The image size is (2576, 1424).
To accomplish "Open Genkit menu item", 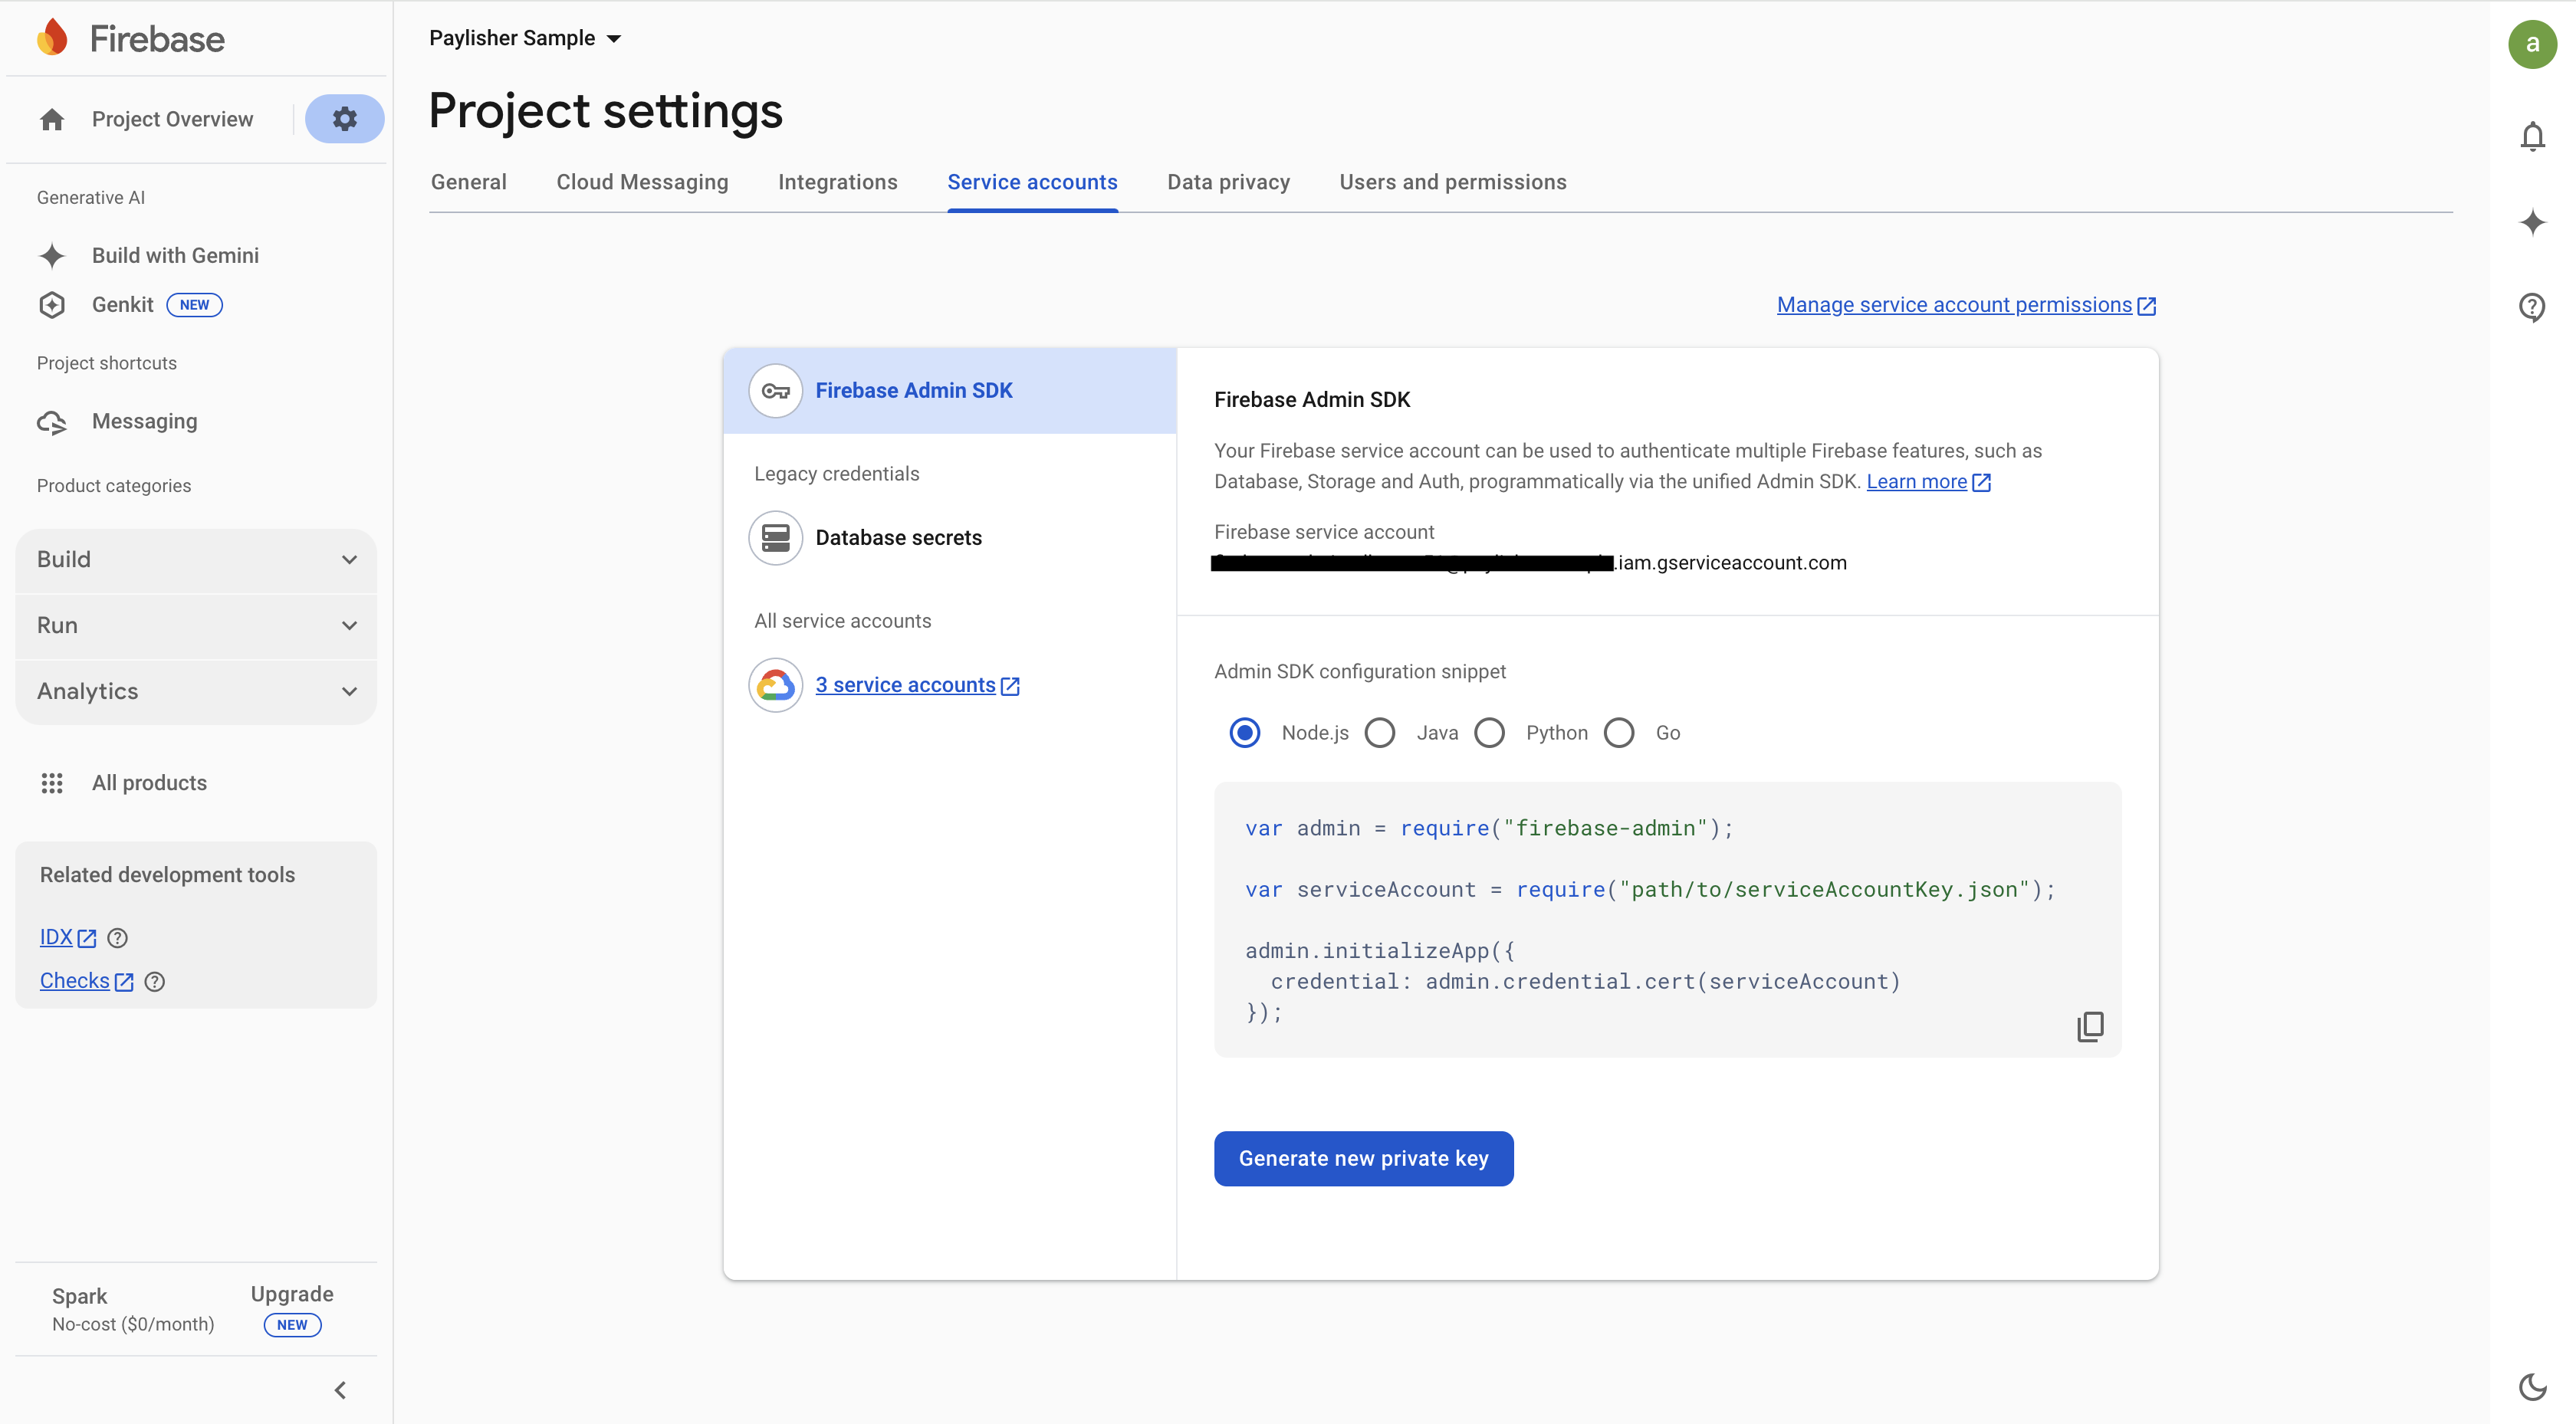I will pos(122,305).
